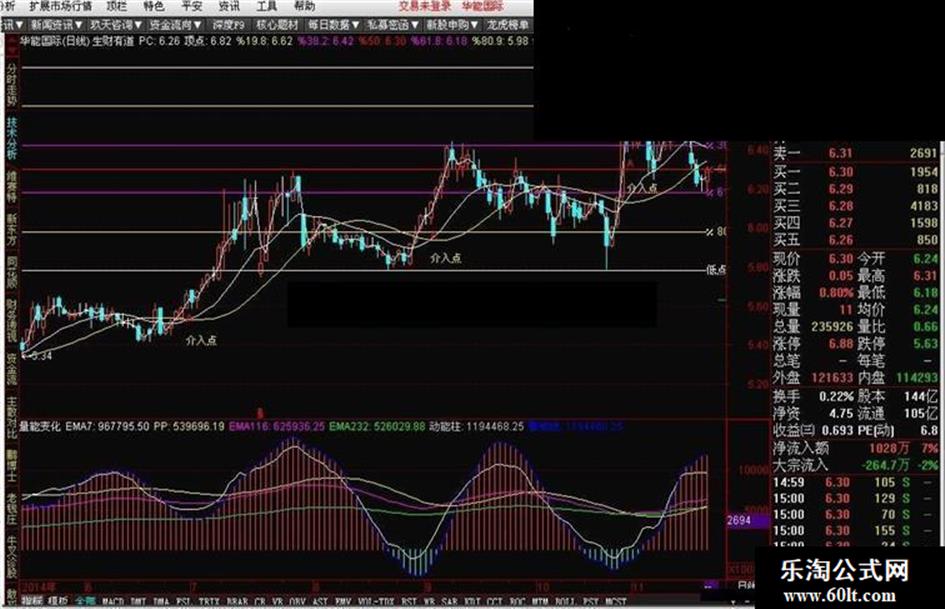
Task: Open the 扩展市场行情 menu
Action: coord(61,6)
